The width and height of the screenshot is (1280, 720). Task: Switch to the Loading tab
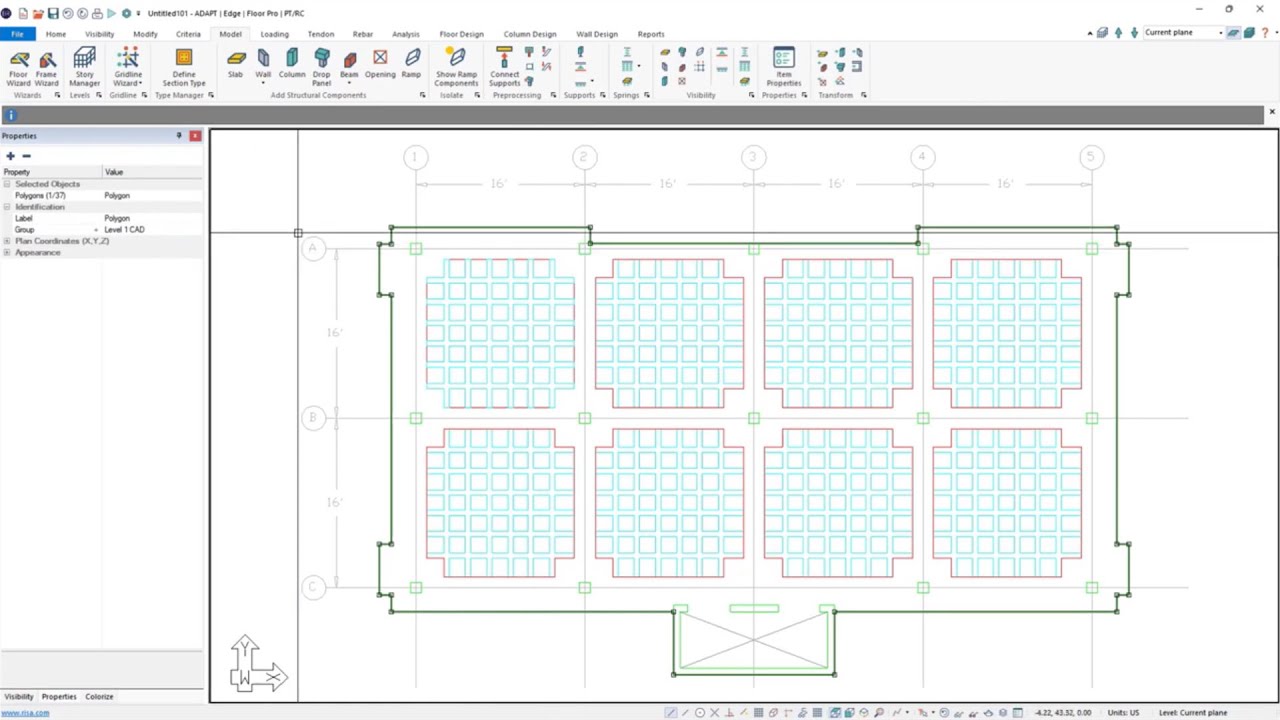pyautogui.click(x=274, y=34)
